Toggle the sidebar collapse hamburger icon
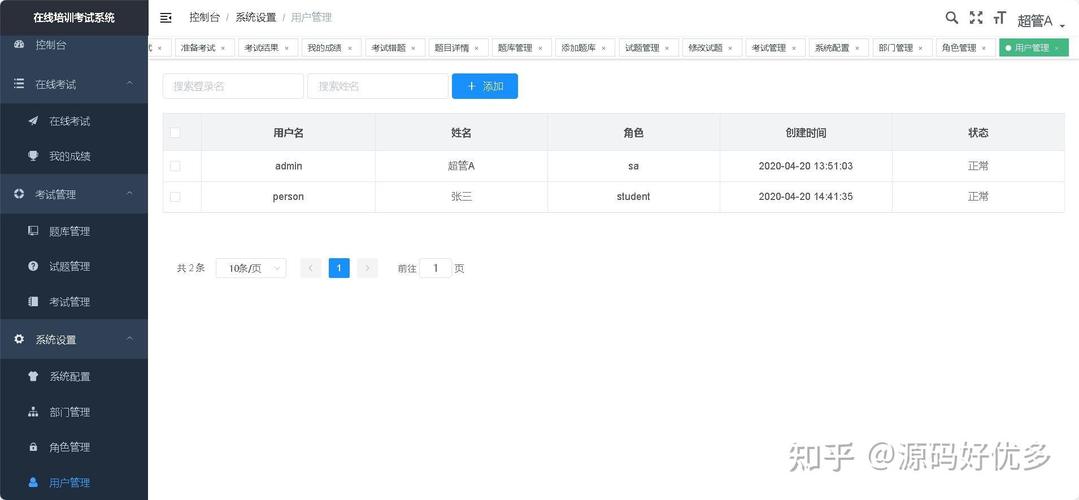Screen dimensions: 1079x500 (x=165, y=18)
